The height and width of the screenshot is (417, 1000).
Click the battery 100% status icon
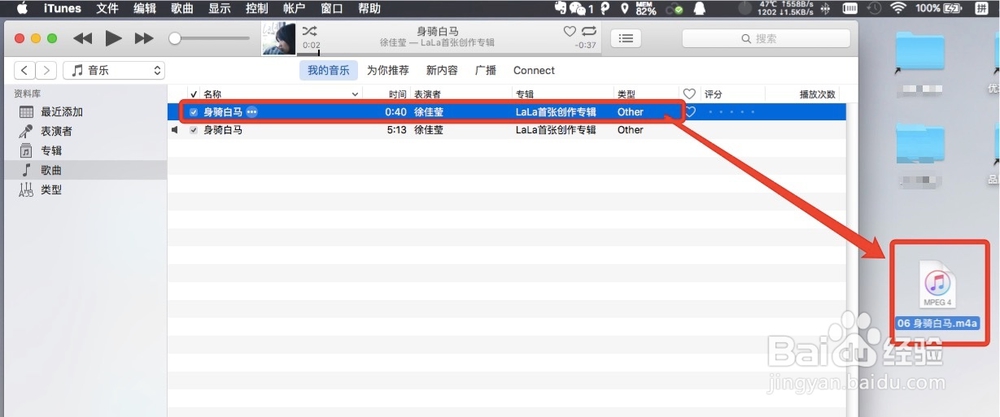pos(938,8)
